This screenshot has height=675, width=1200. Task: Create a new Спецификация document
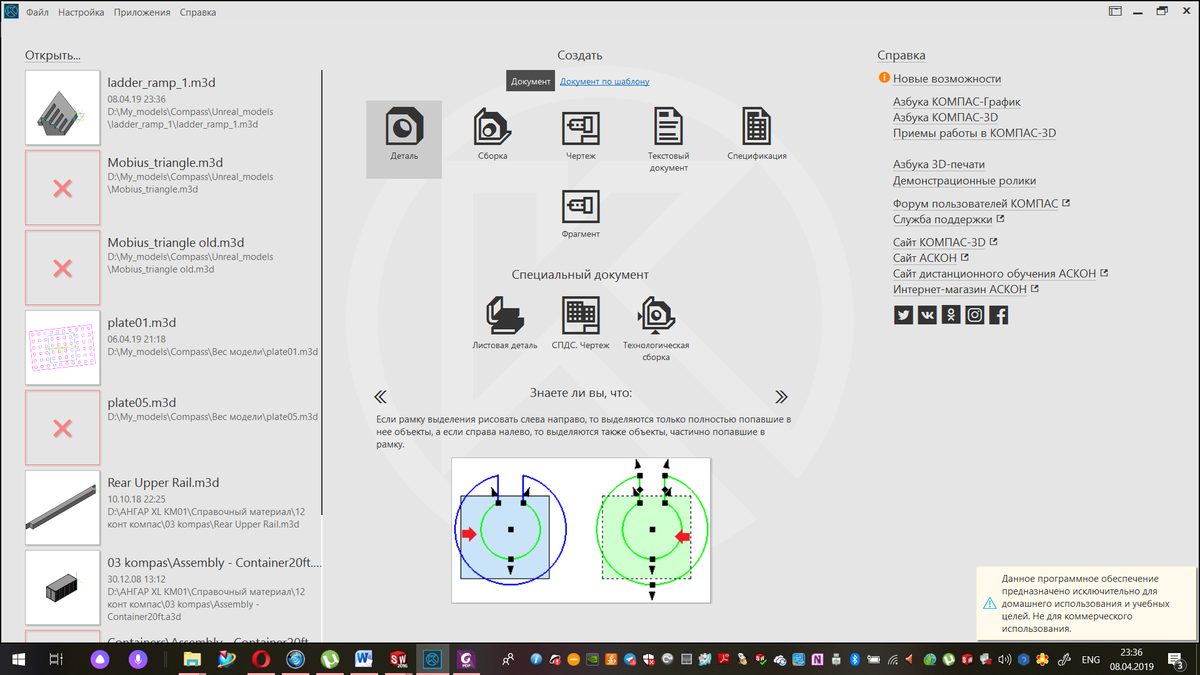coord(756,134)
